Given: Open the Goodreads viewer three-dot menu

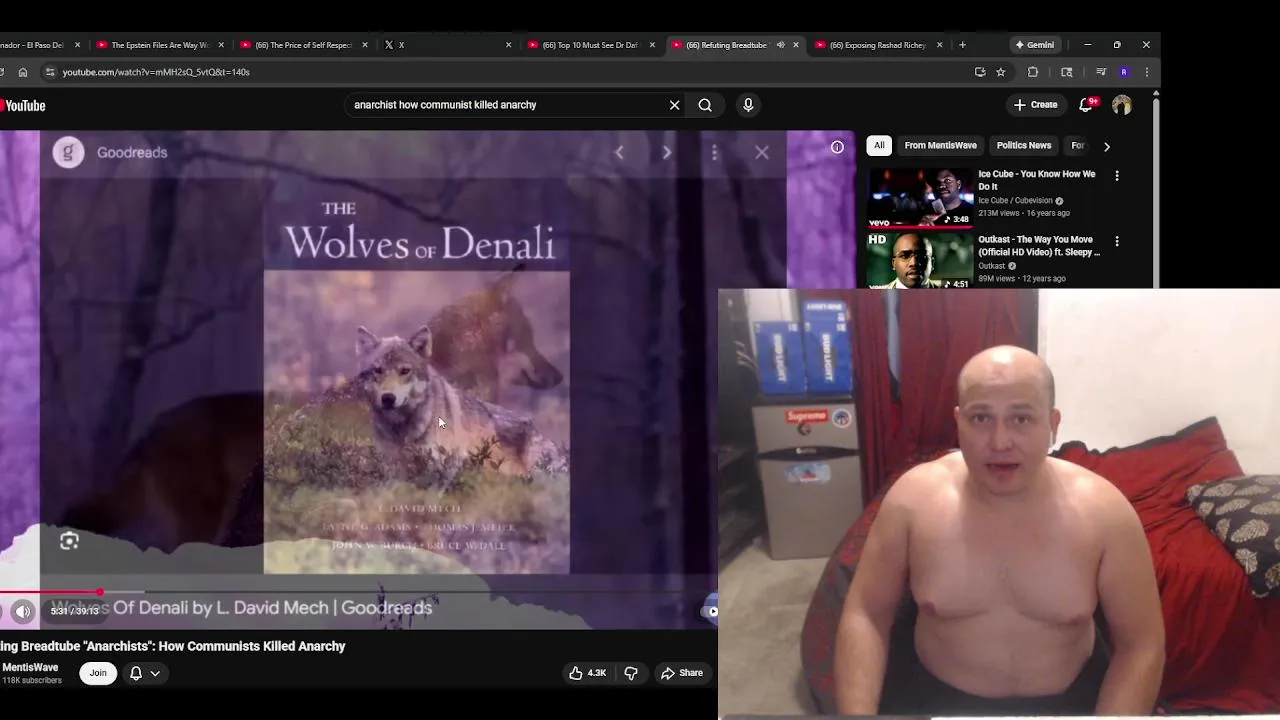Looking at the screenshot, I should 714,152.
